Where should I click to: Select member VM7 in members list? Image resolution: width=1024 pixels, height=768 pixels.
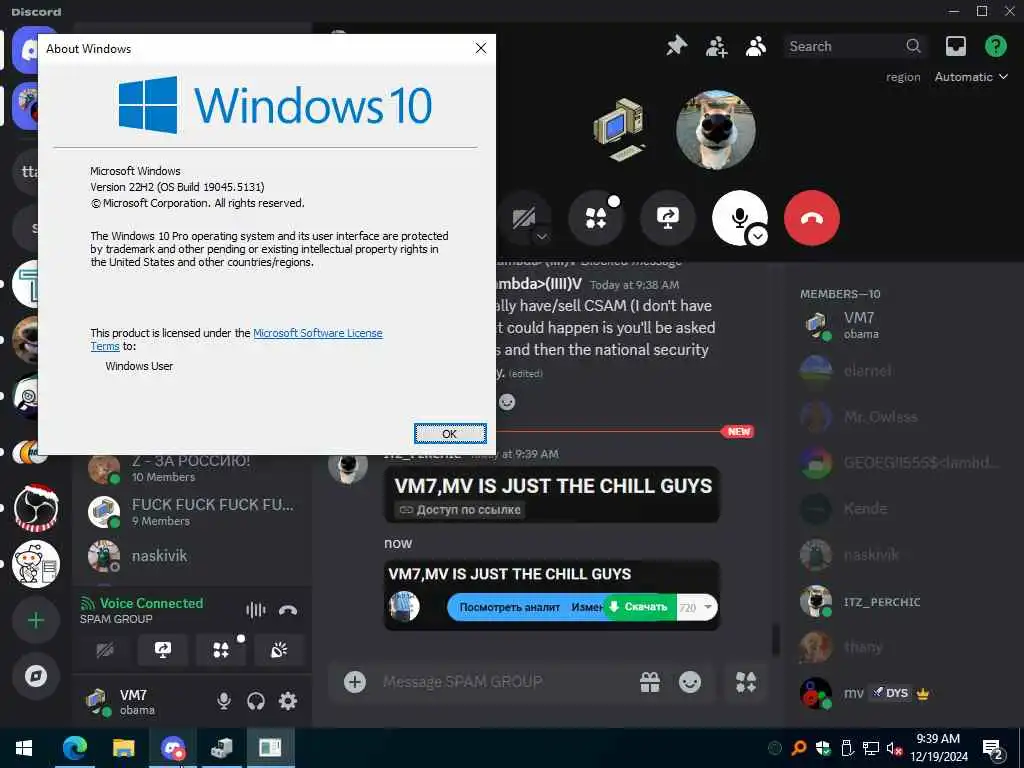(901, 325)
